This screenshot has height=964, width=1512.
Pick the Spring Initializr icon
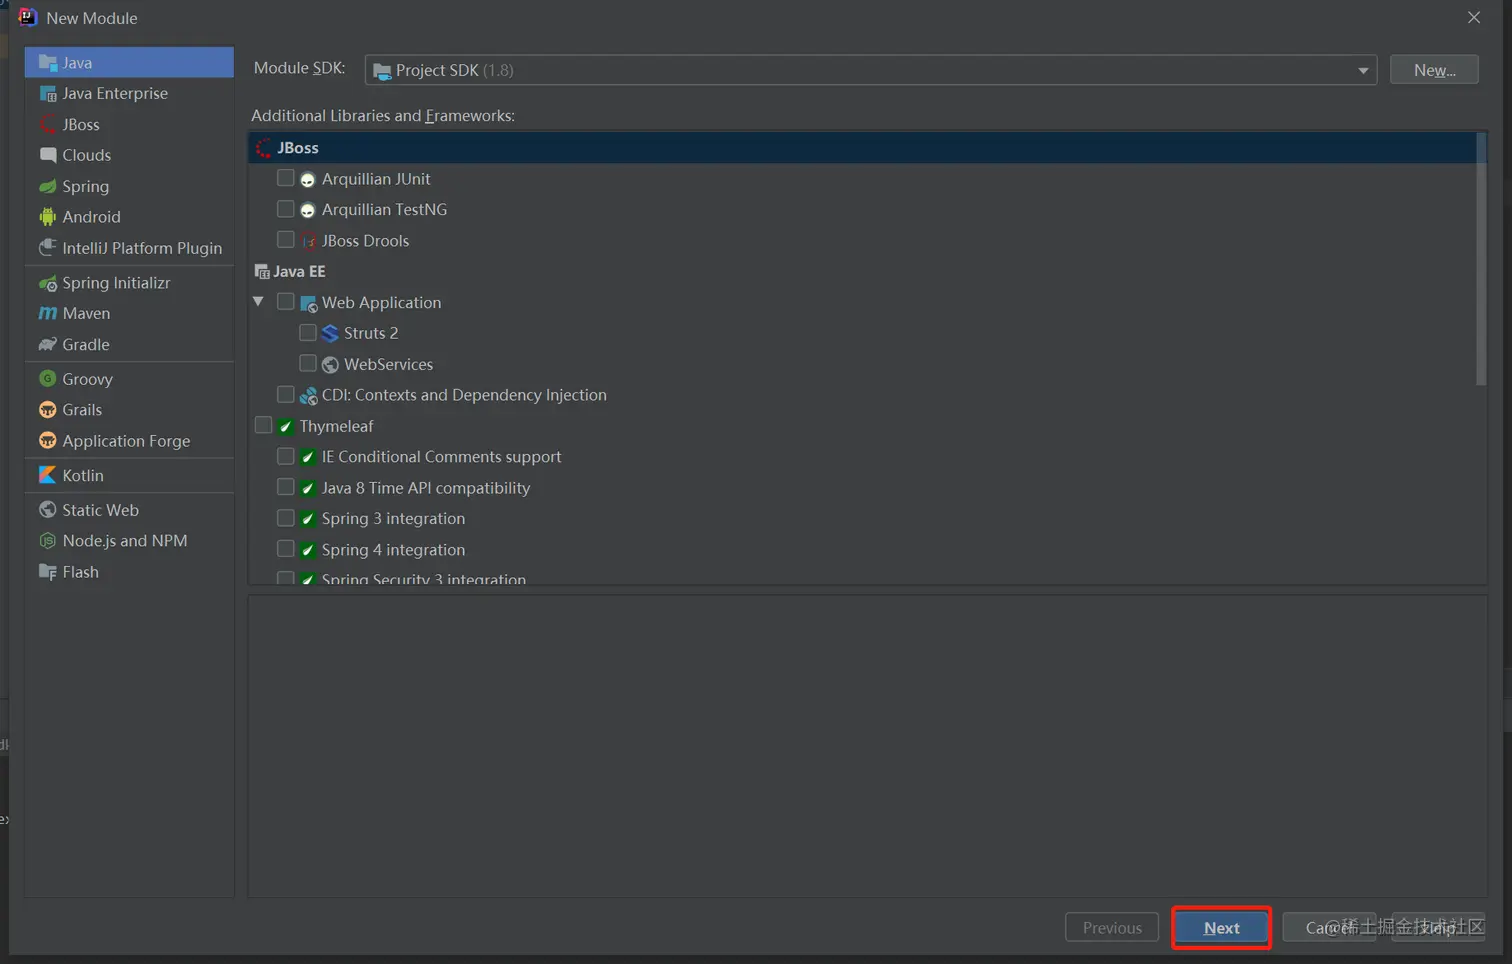[47, 283]
